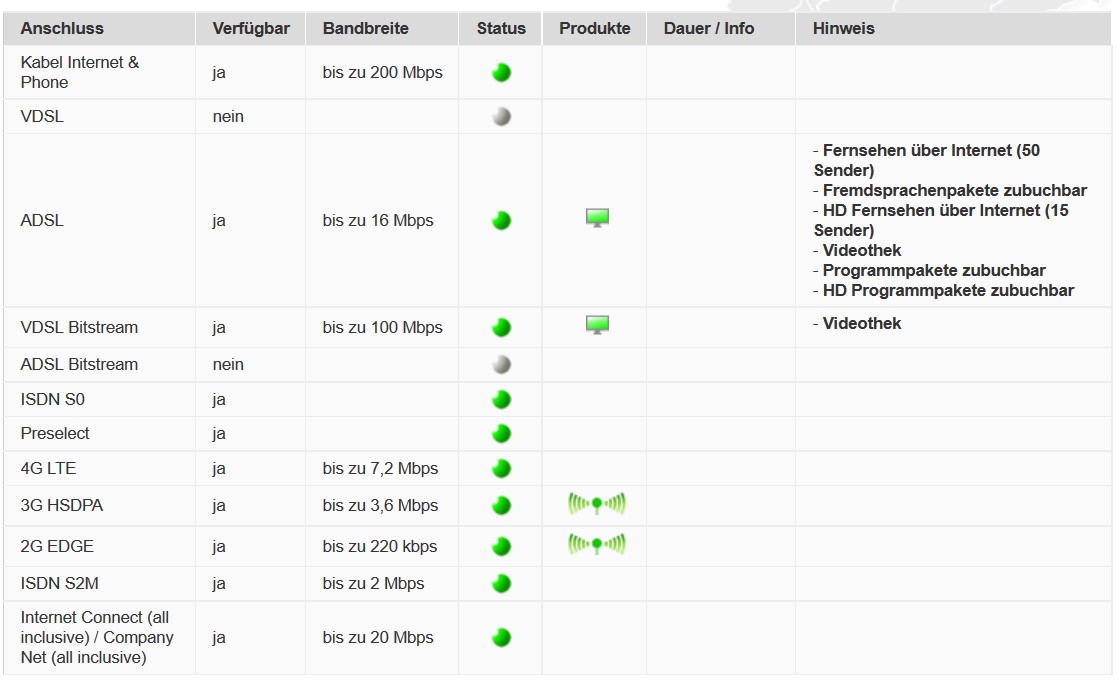Click 'Fremdsprachenpakete zubuchbar' in the ADSL hints
This screenshot has height=687, width=1119.
(x=954, y=190)
